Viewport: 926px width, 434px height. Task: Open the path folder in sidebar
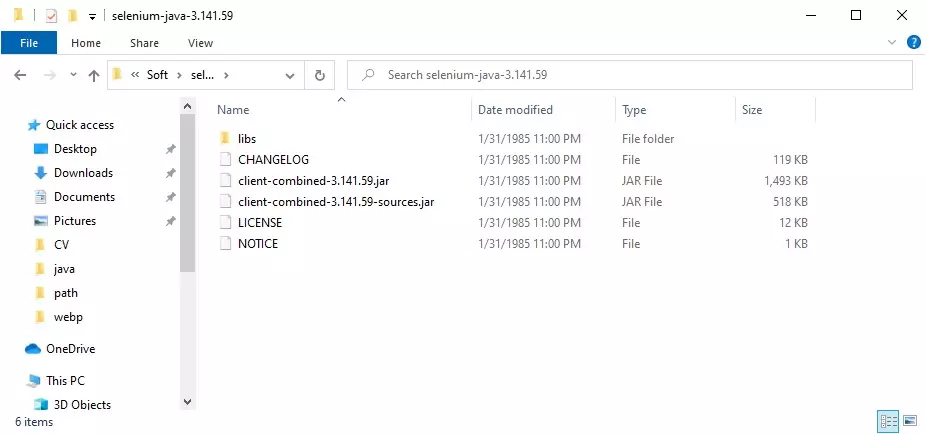point(66,293)
